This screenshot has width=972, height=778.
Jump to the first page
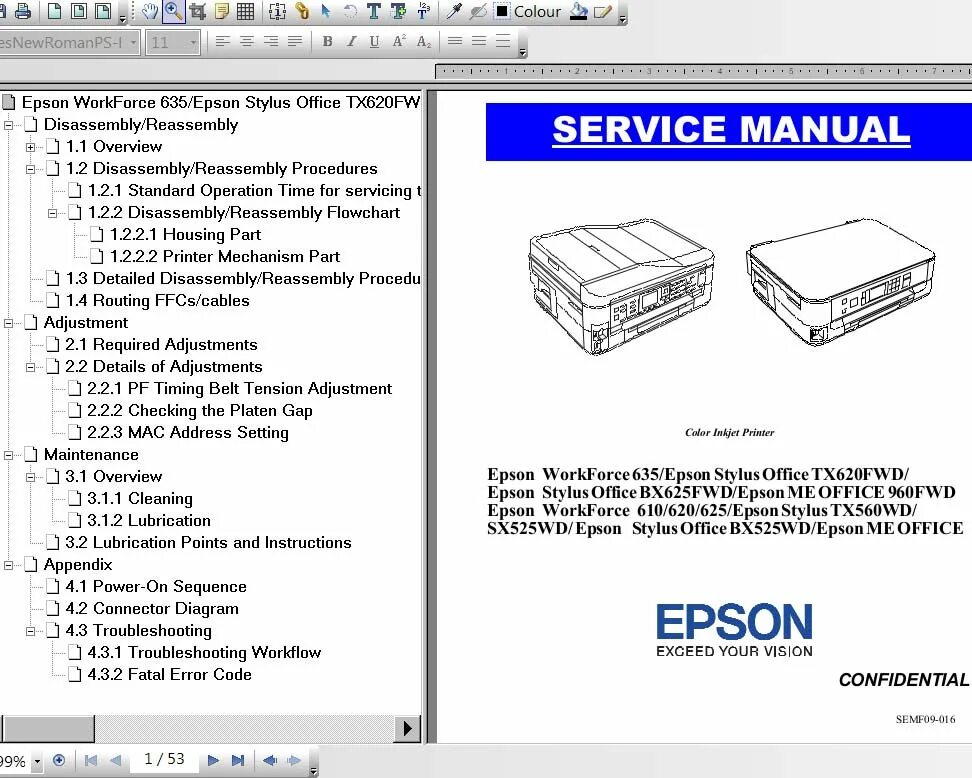coord(91,760)
